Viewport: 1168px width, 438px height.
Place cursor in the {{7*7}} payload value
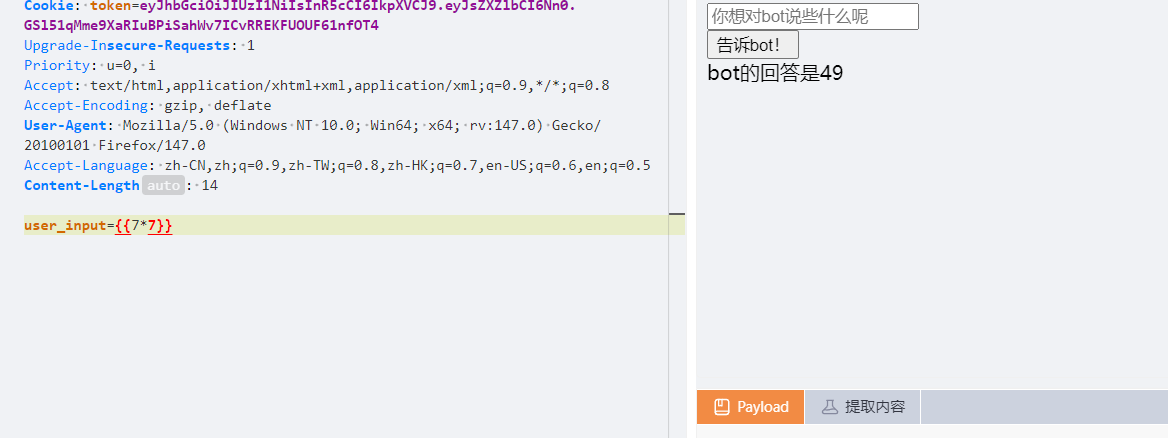144,226
